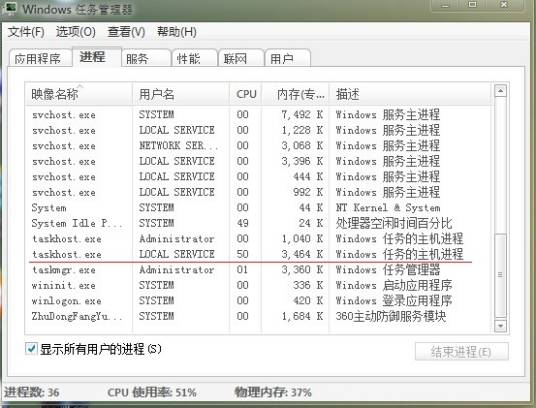Viewport: 536px width, 408px height.
Task: Open the 查看(V) menu
Action: click(126, 32)
